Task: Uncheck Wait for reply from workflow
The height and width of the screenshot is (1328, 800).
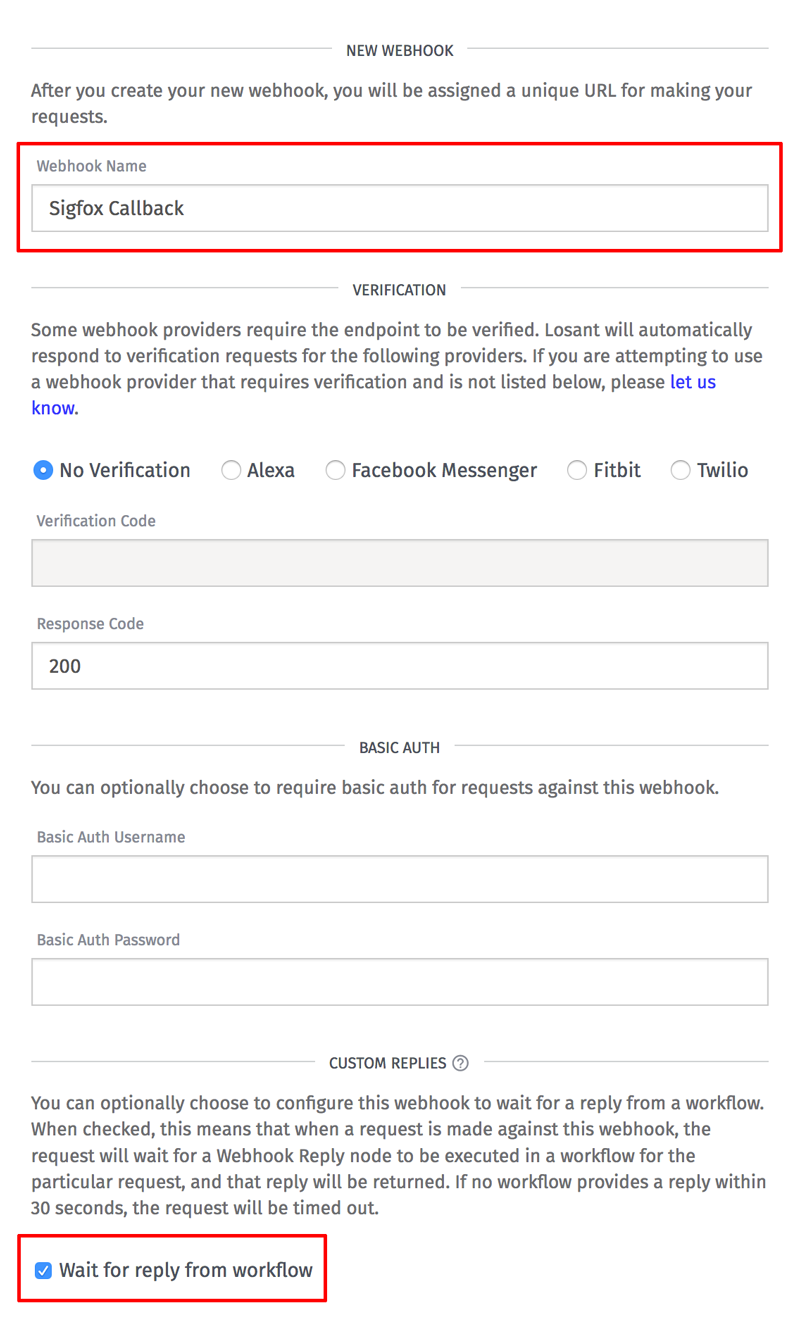Action: coord(43,1271)
